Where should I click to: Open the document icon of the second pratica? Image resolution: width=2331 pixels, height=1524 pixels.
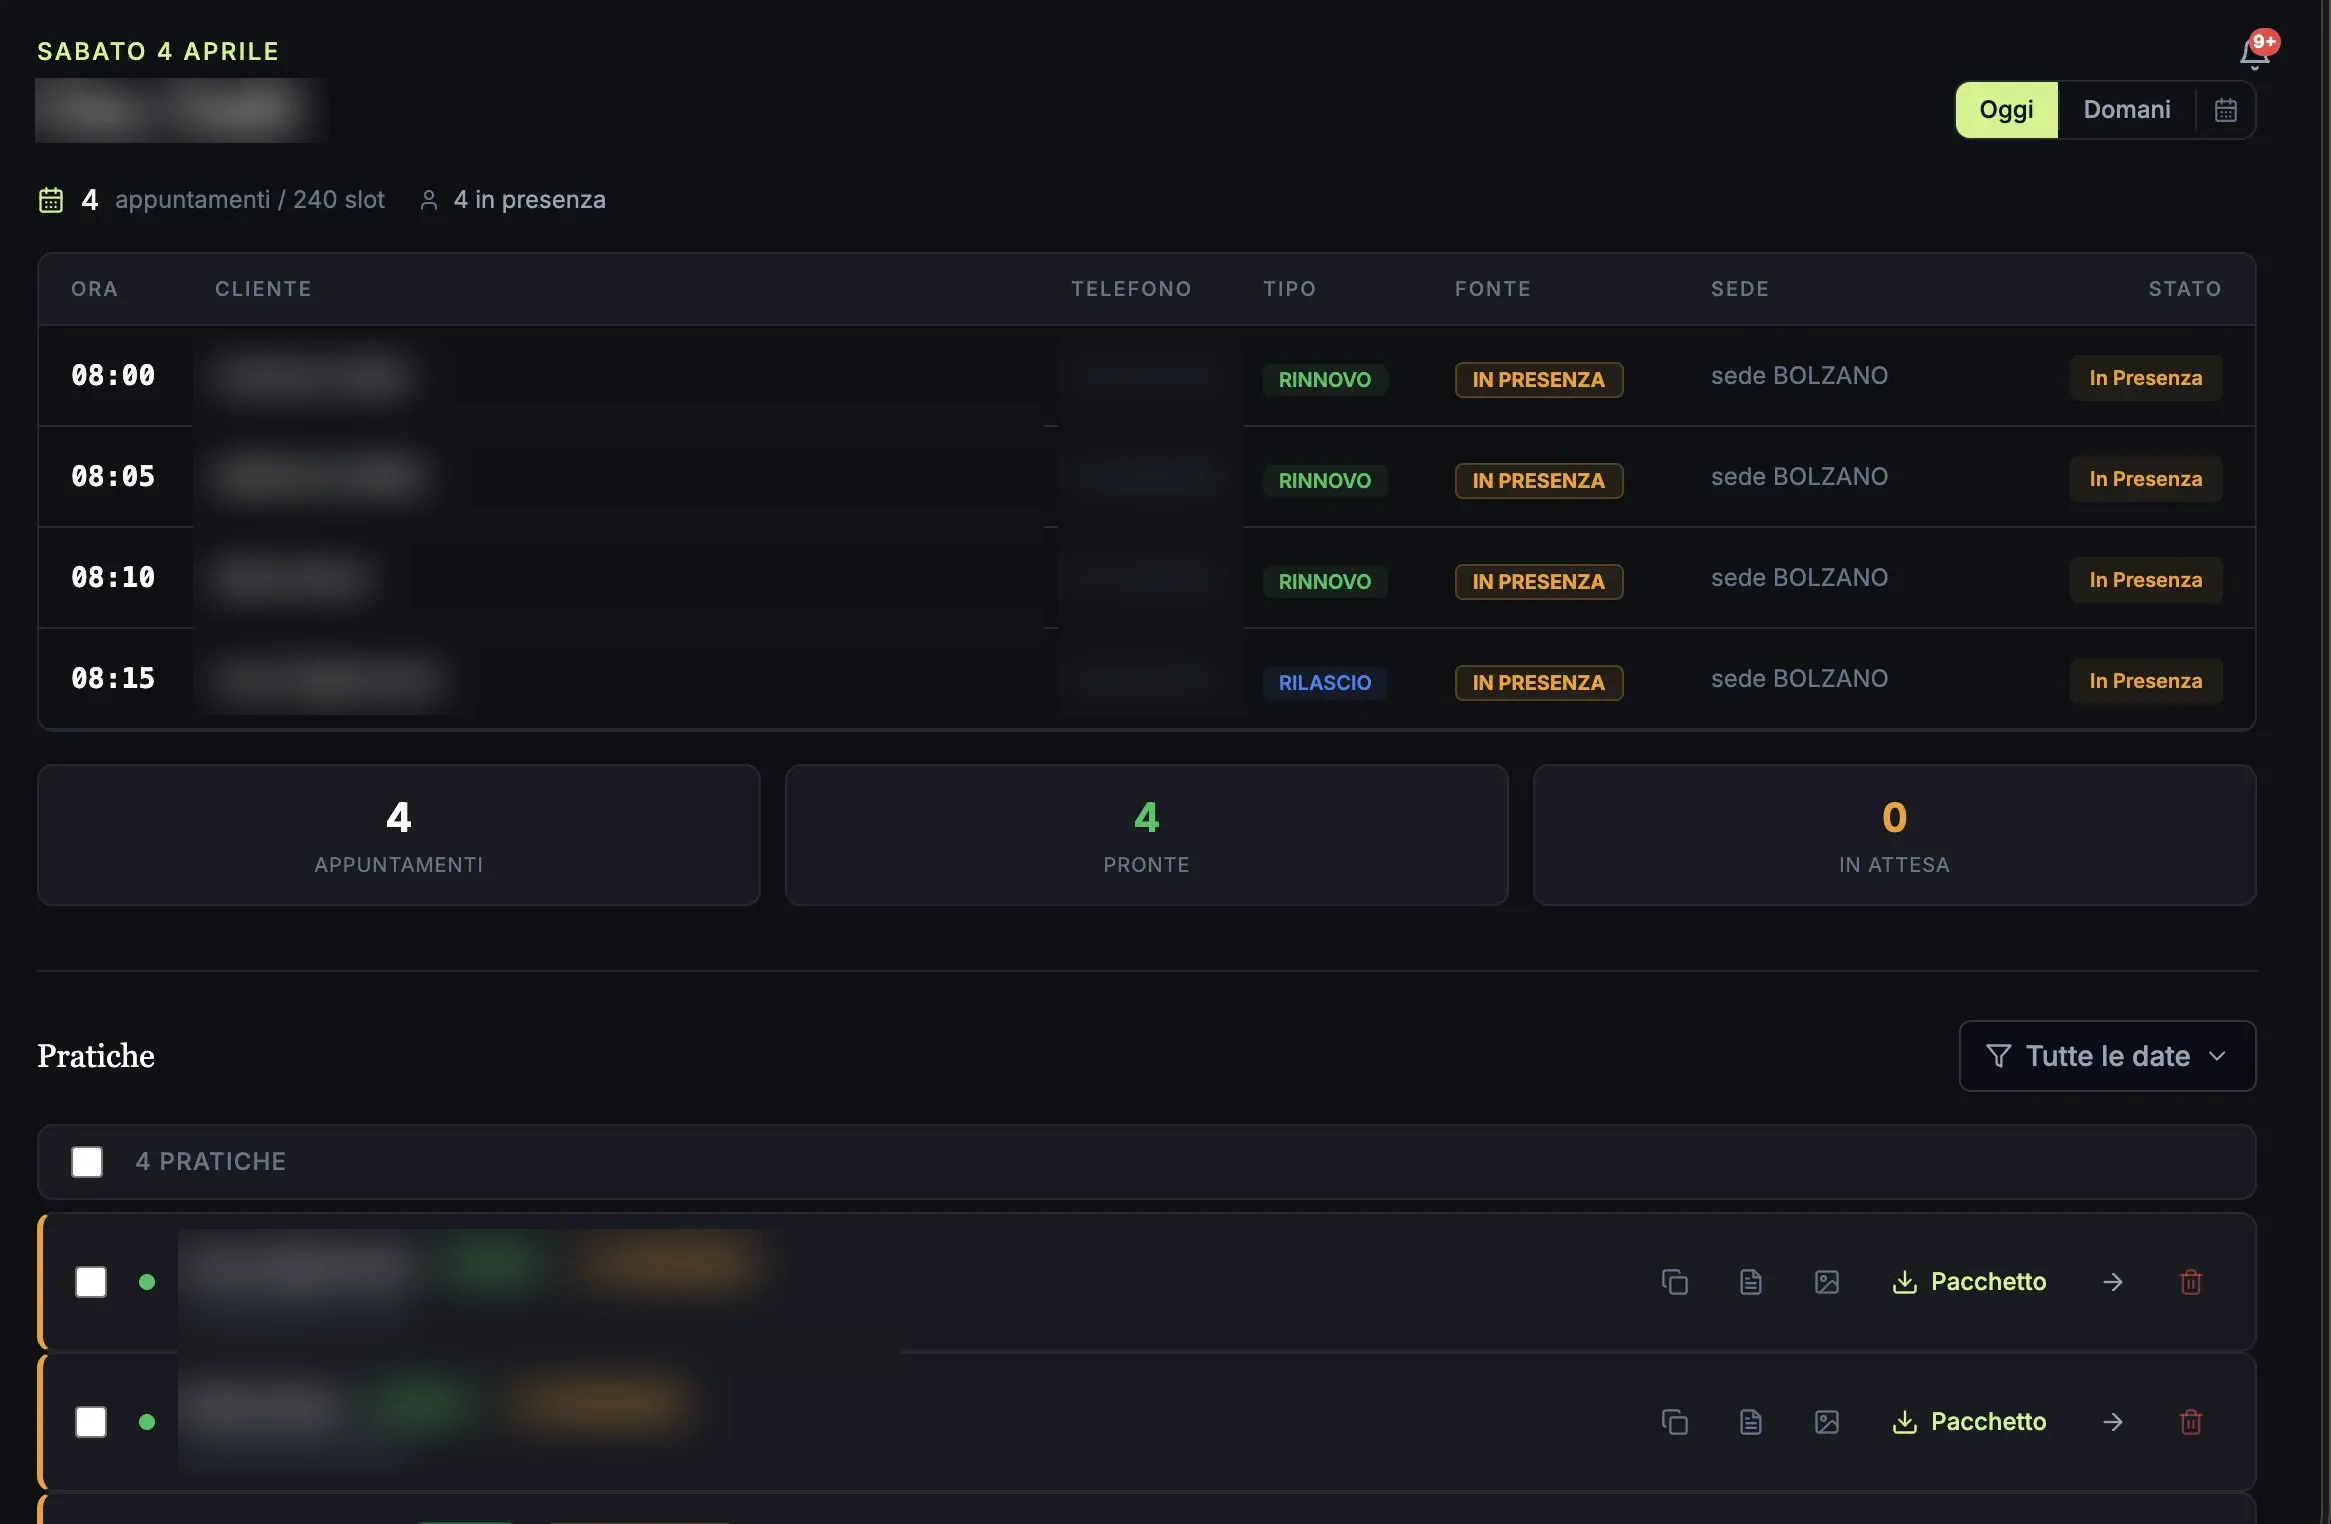click(1750, 1422)
